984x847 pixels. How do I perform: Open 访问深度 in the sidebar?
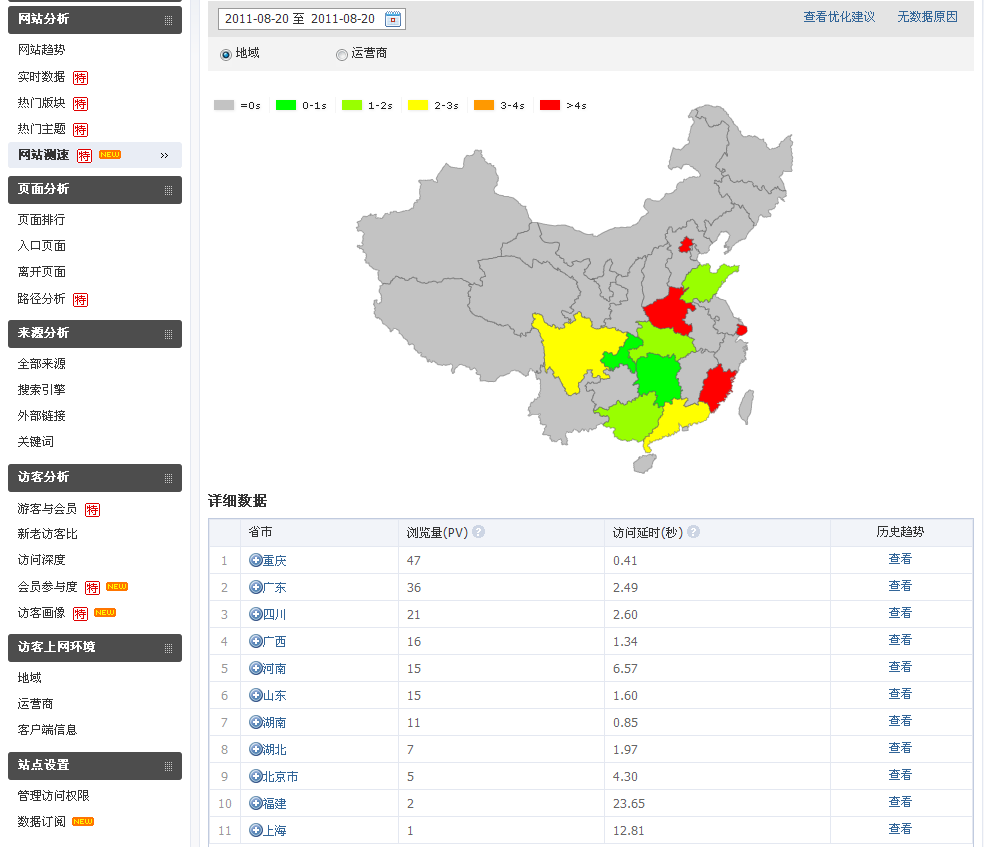(41, 560)
